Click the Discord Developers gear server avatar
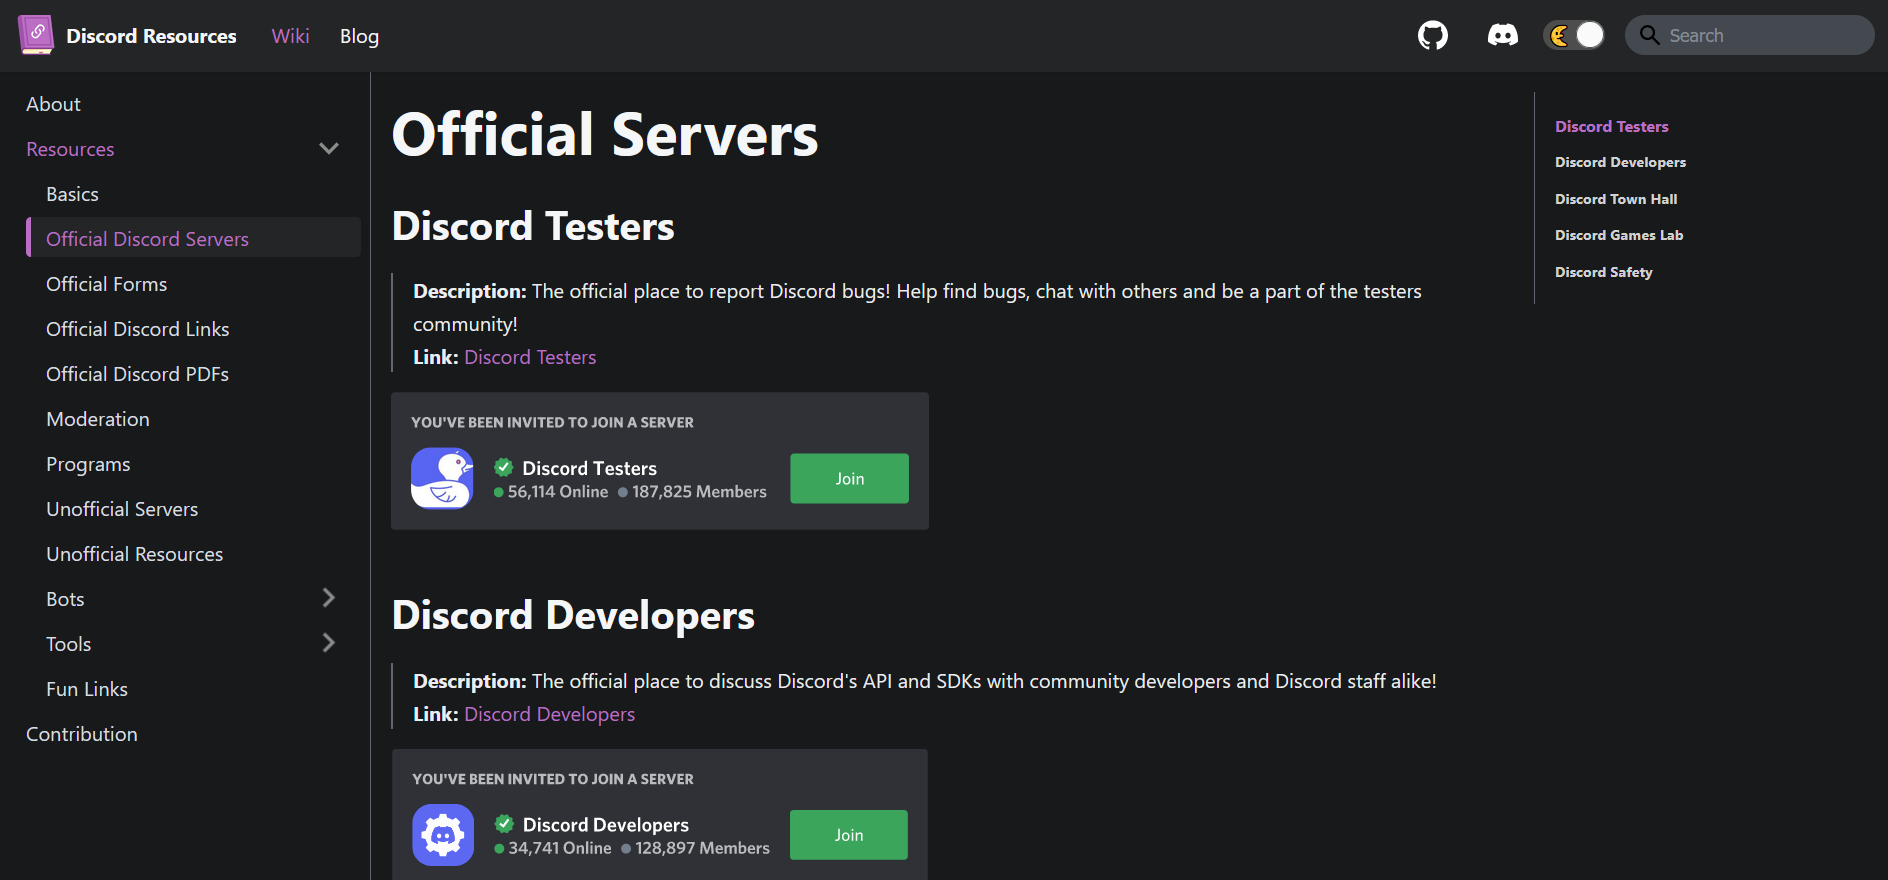This screenshot has height=880, width=1888. (x=443, y=835)
